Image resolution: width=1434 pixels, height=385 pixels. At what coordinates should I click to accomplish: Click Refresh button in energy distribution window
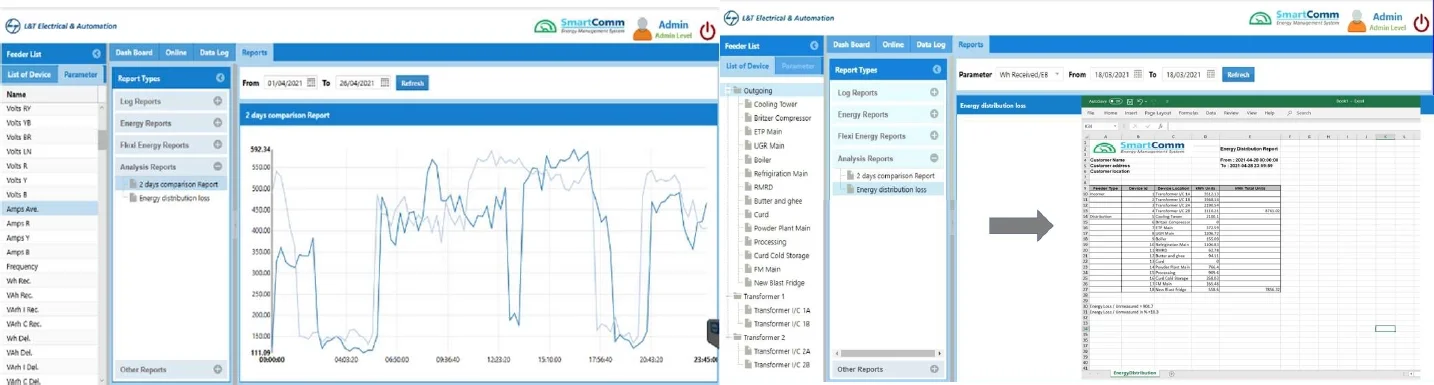click(1237, 74)
